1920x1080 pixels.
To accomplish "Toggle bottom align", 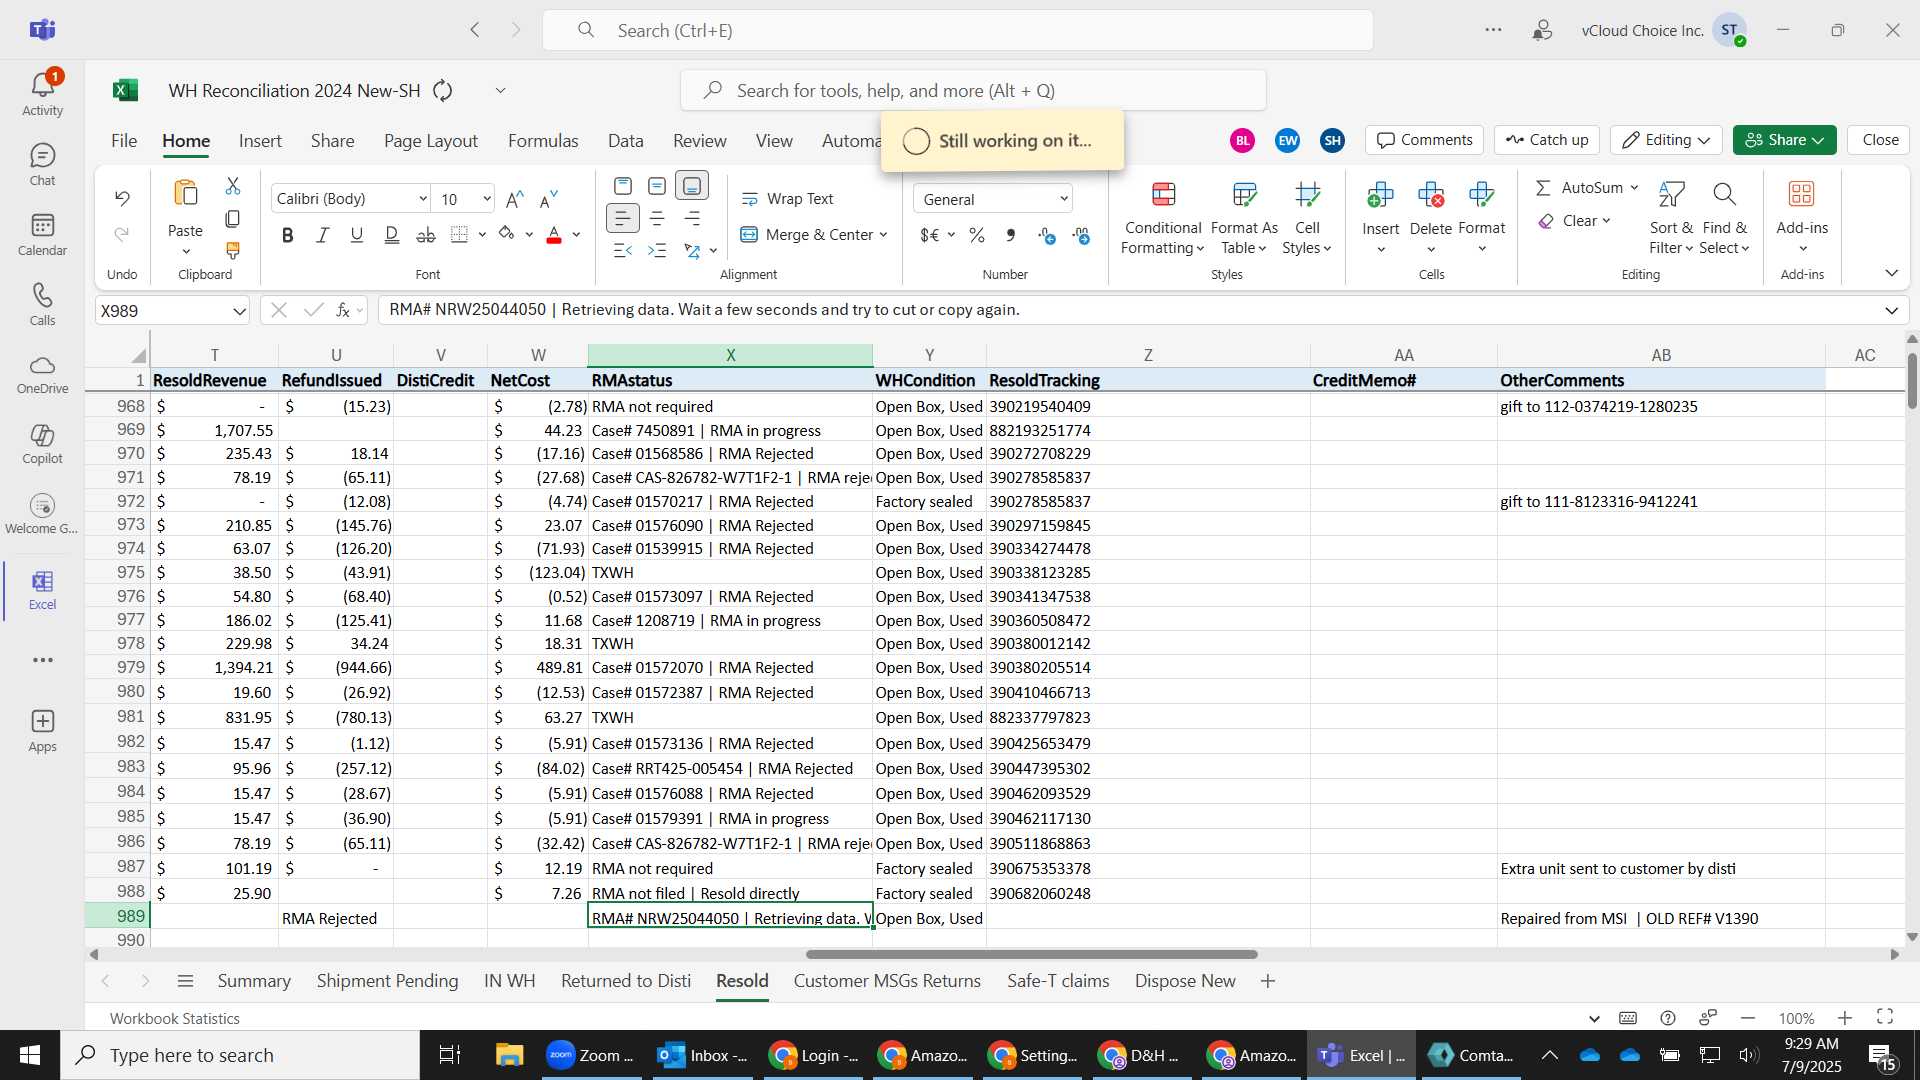I will pyautogui.click(x=692, y=186).
